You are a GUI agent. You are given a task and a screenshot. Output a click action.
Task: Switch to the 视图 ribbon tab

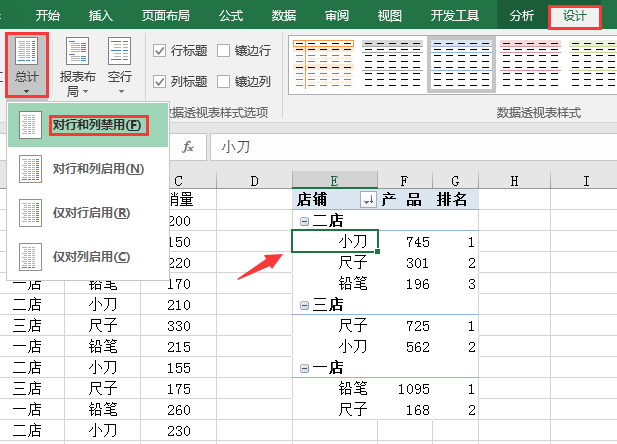click(x=390, y=16)
